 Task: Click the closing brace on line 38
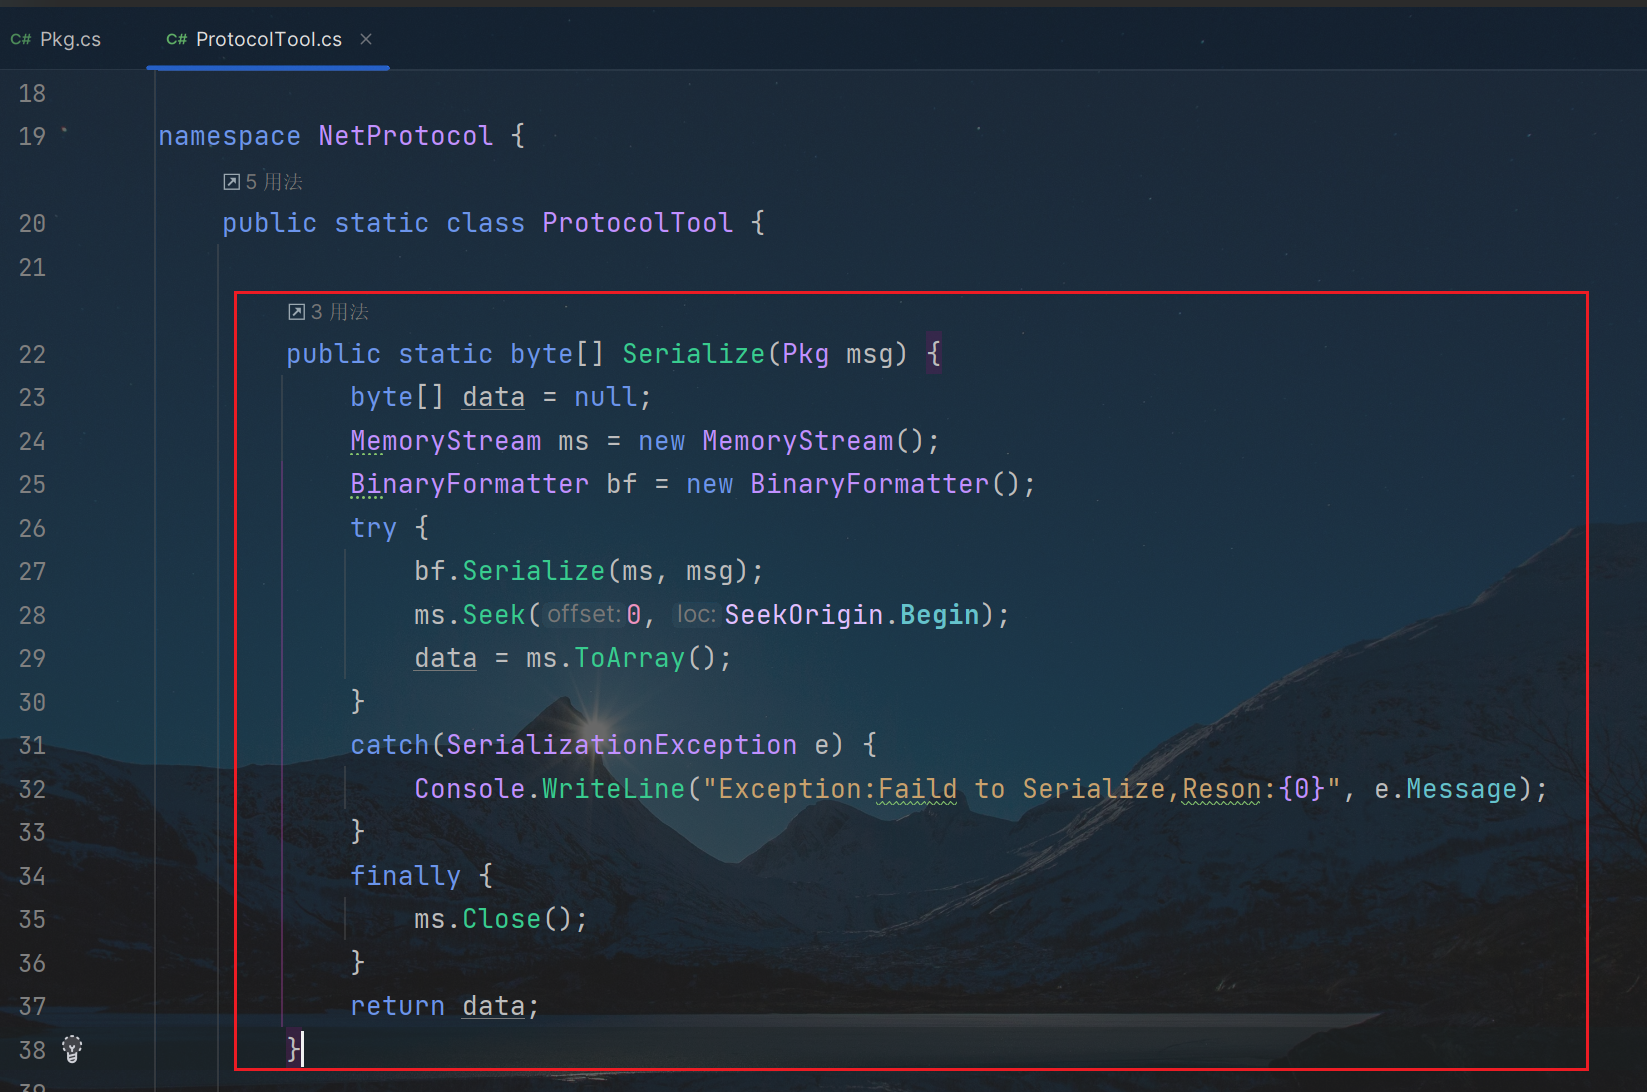[x=293, y=1049]
